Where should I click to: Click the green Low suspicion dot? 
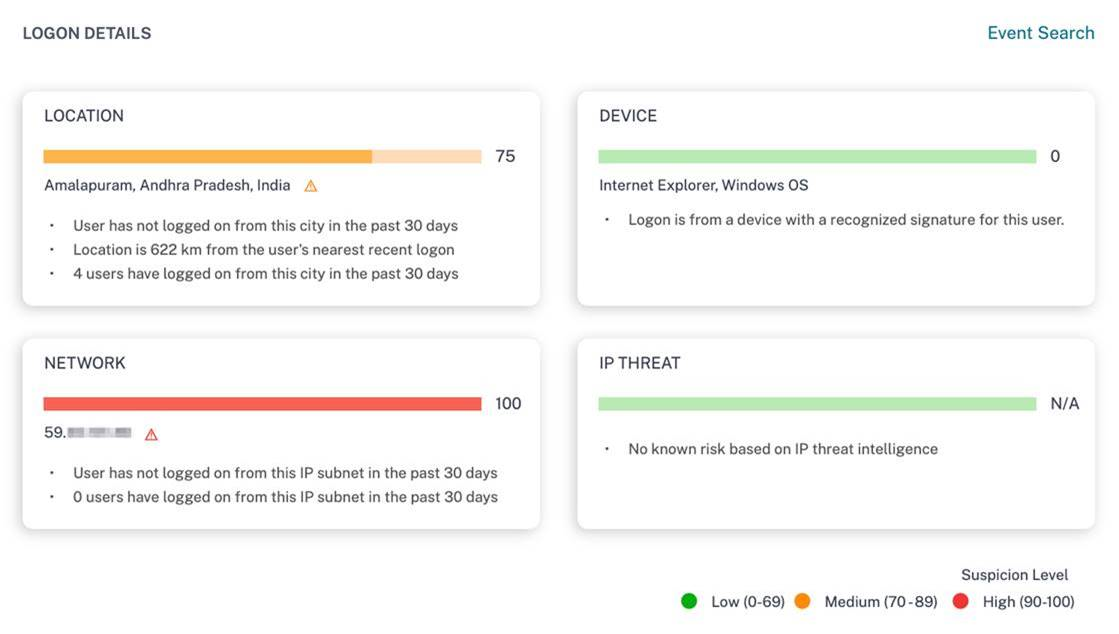point(689,601)
